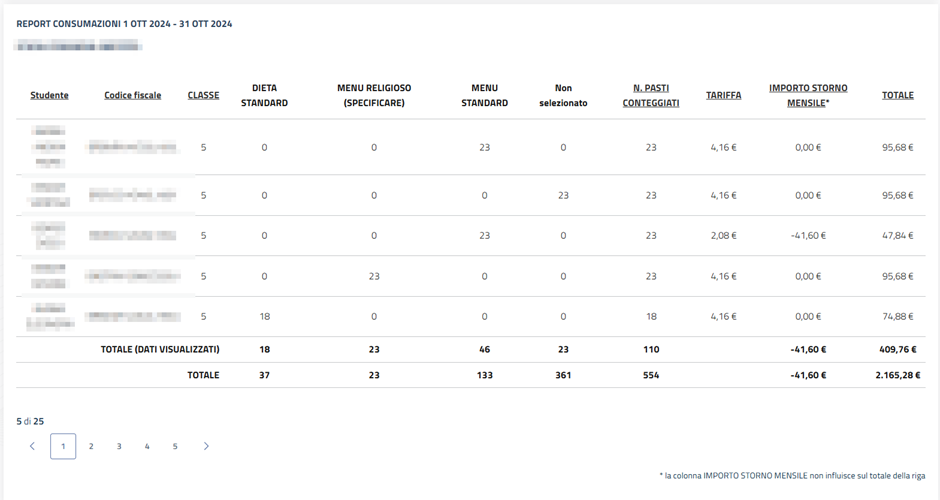Sort by TOTALE column header
This screenshot has height=500, width=940.
[897, 95]
